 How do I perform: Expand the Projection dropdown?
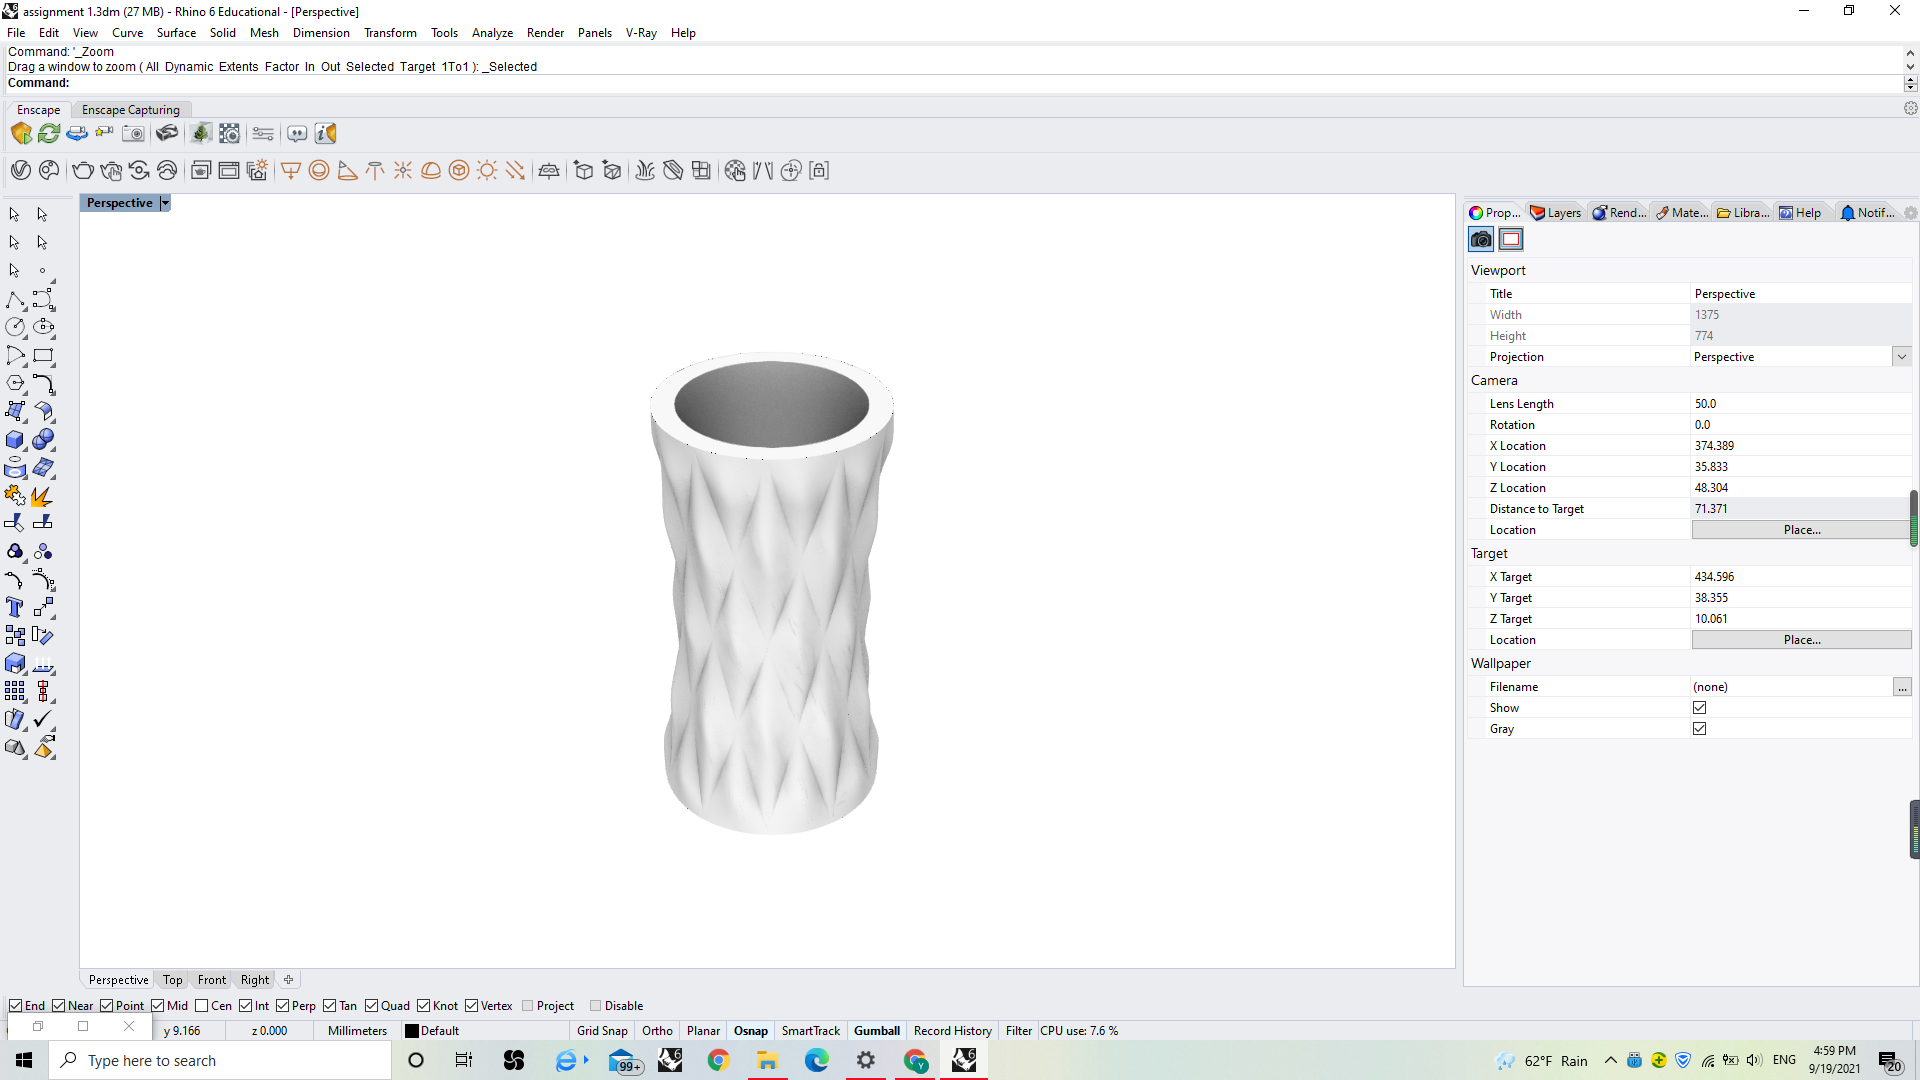1901,357
